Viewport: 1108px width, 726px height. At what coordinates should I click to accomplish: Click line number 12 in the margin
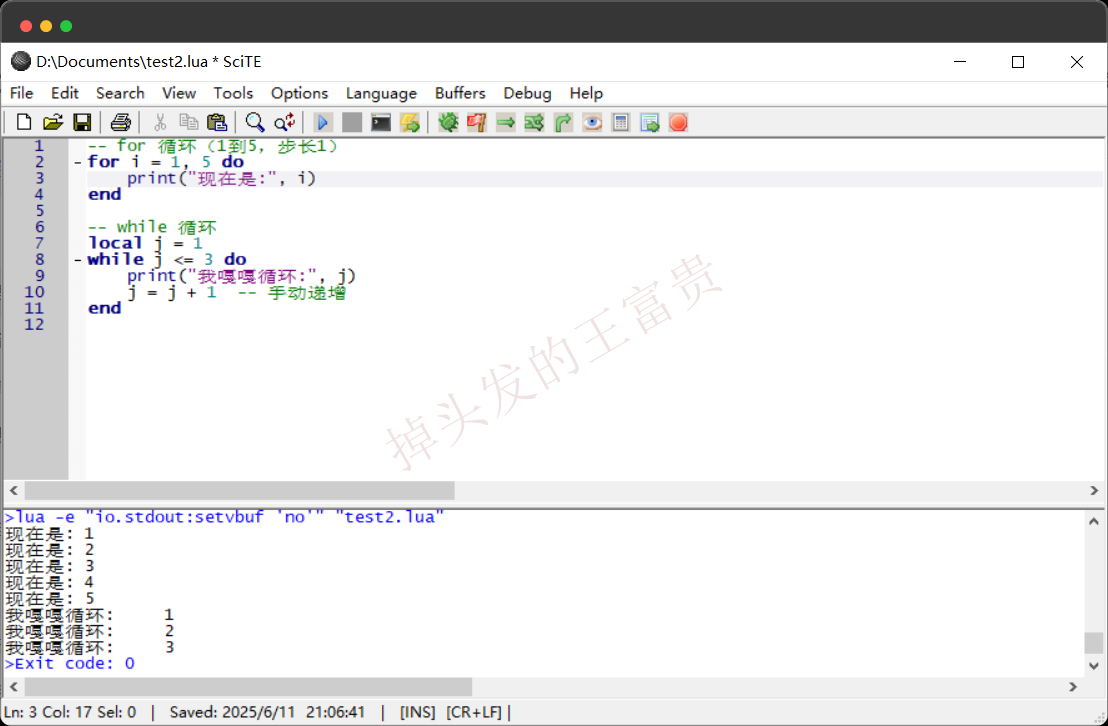point(34,324)
